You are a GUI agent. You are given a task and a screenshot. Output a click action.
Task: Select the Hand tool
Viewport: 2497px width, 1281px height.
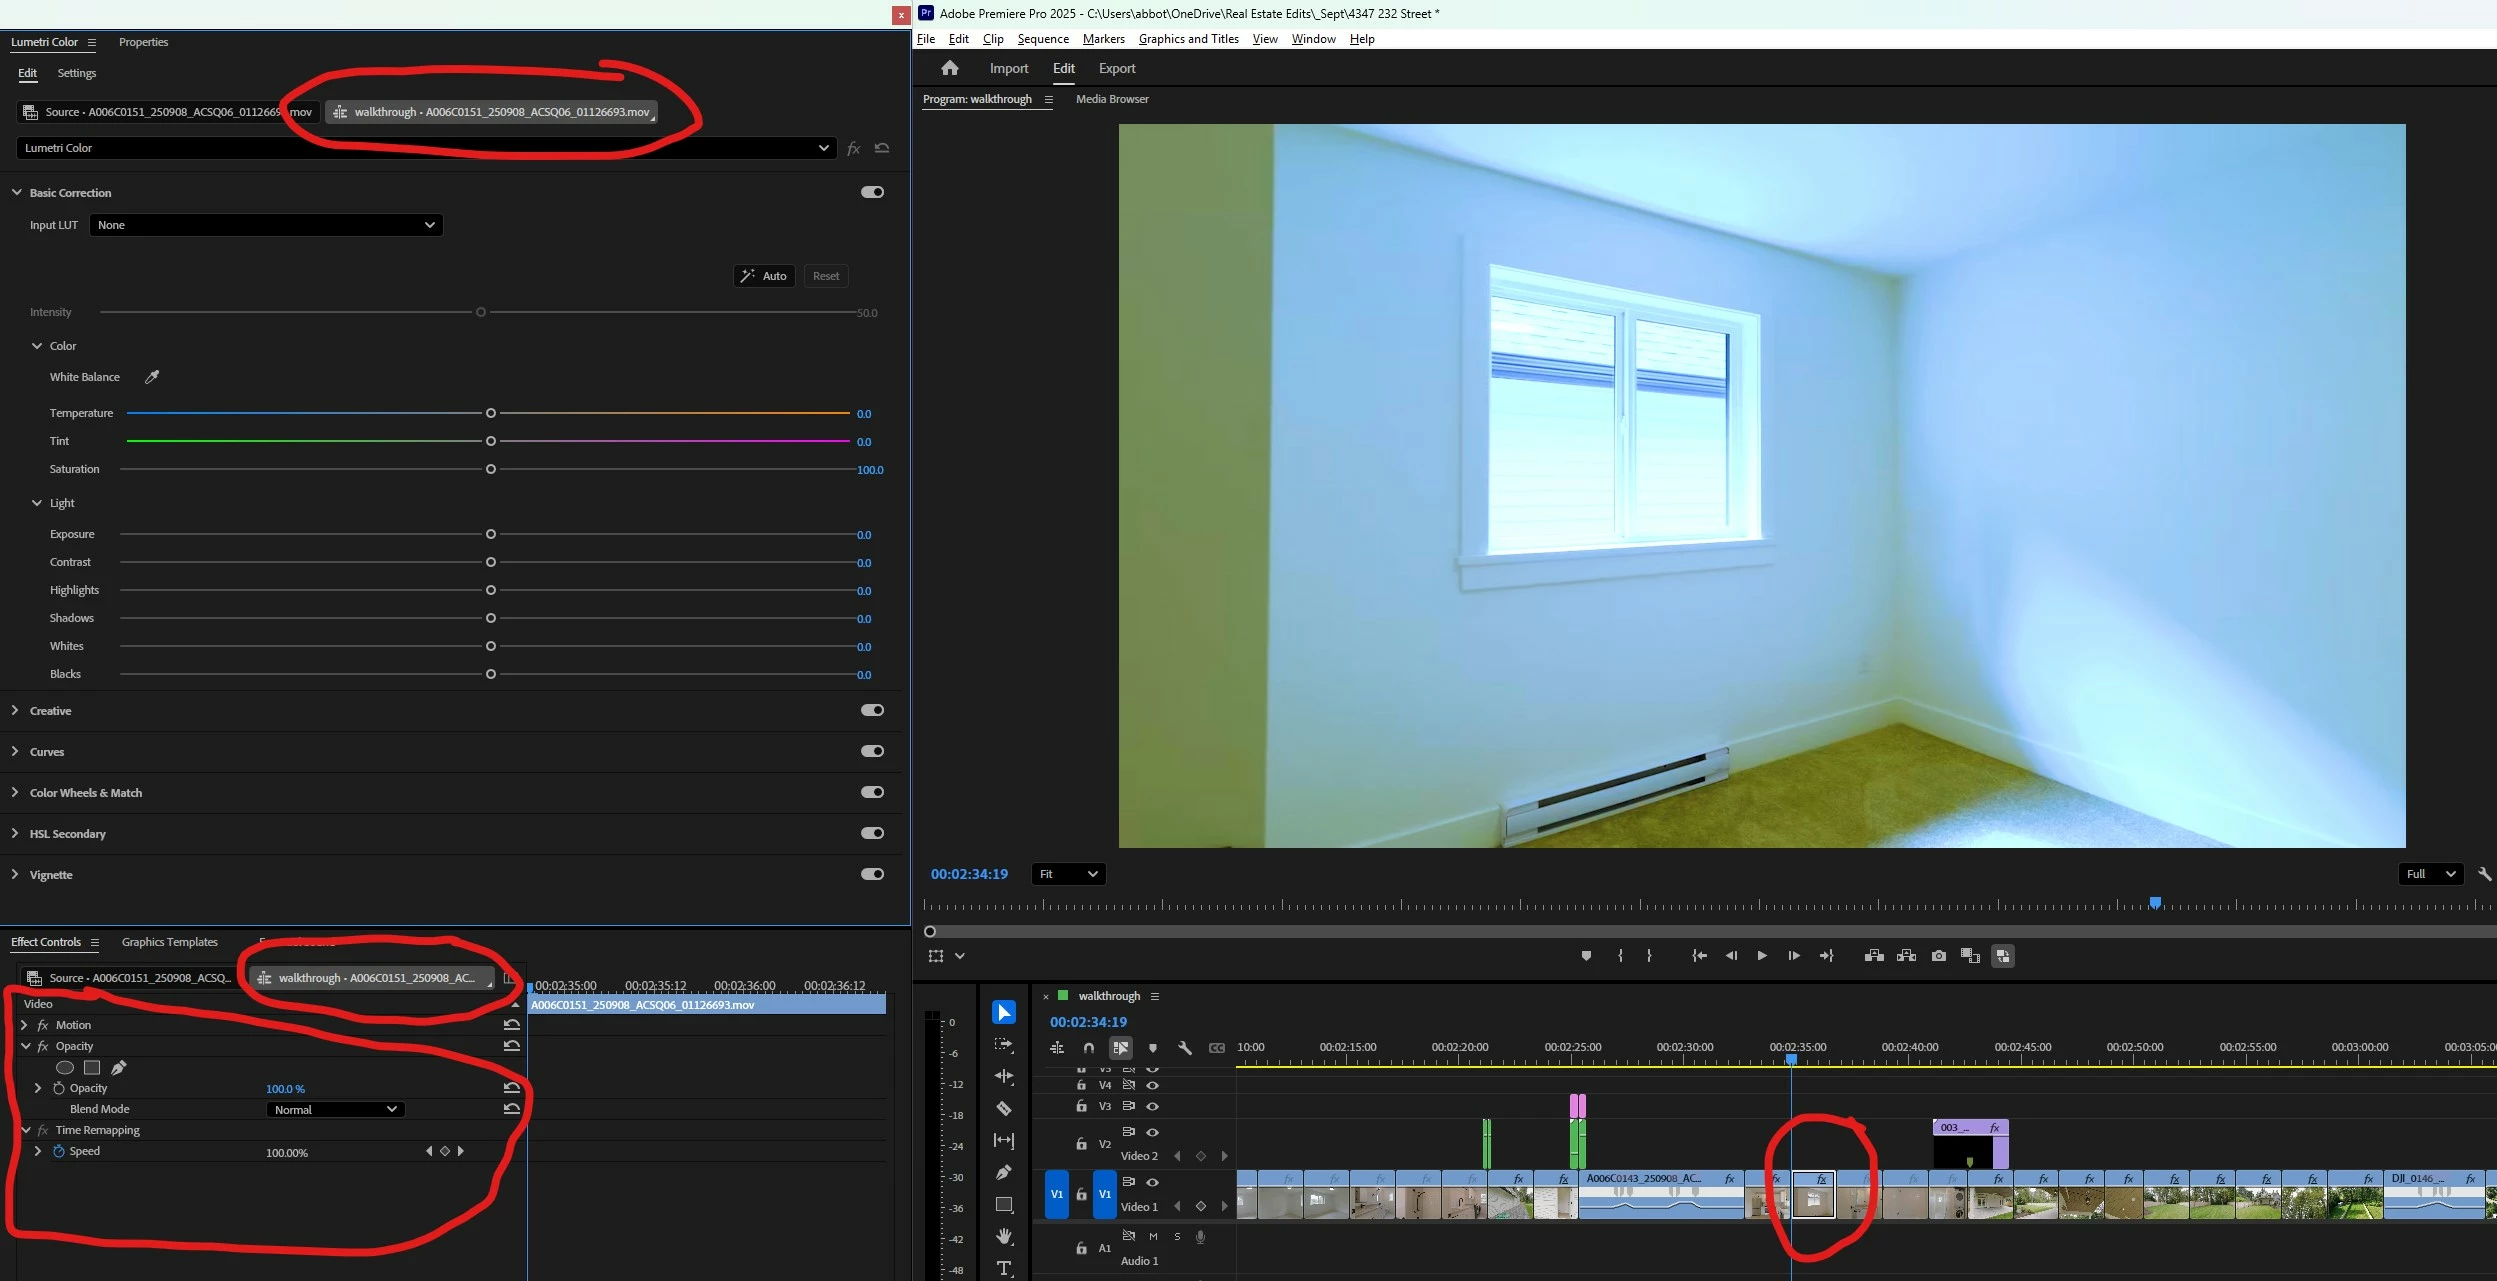(1004, 1236)
